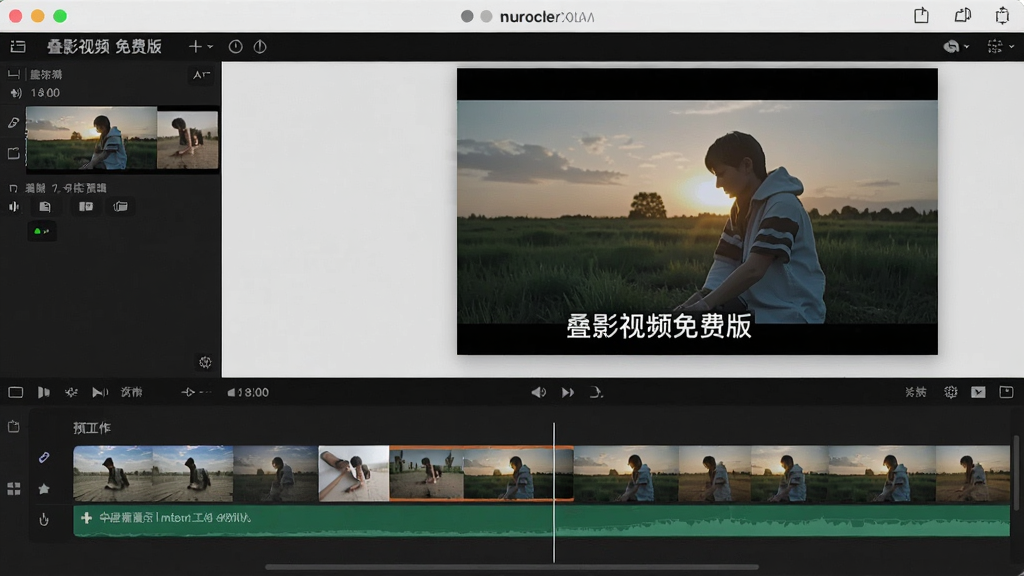This screenshot has width=1024, height=576.
Task: Click the sparkle effects icon in the timeline toolbar
Action: pyautogui.click(x=71, y=392)
